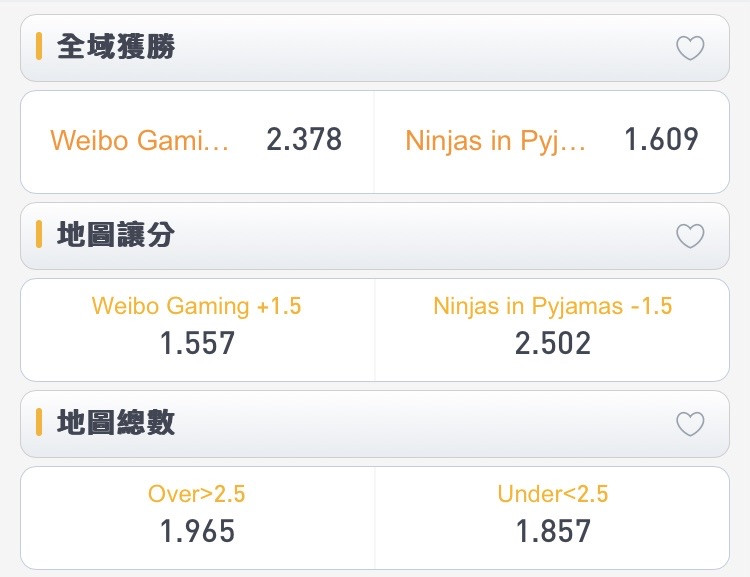Select Ninjas in Pyjamas match winner bet
The image size is (750, 577).
(x=552, y=142)
